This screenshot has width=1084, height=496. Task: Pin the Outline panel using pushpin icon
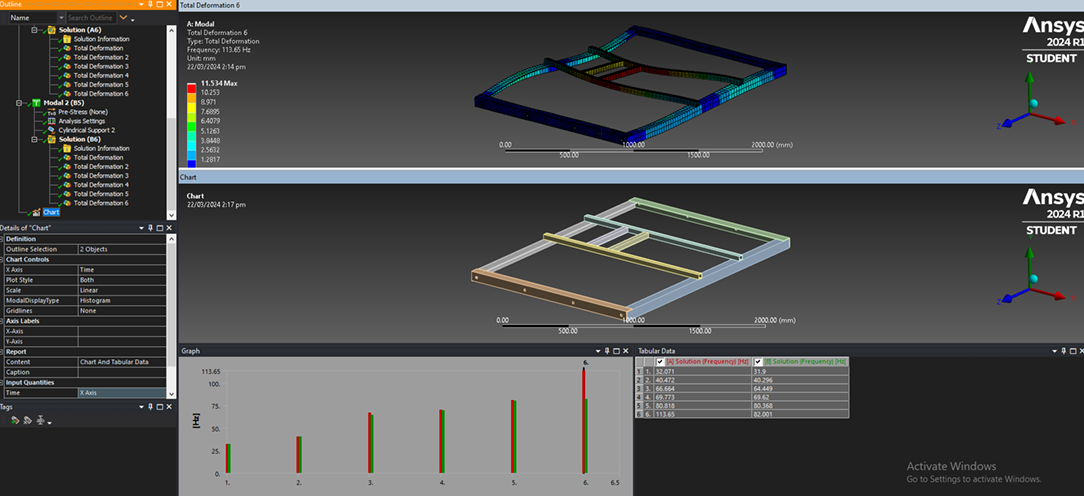pyautogui.click(x=150, y=5)
